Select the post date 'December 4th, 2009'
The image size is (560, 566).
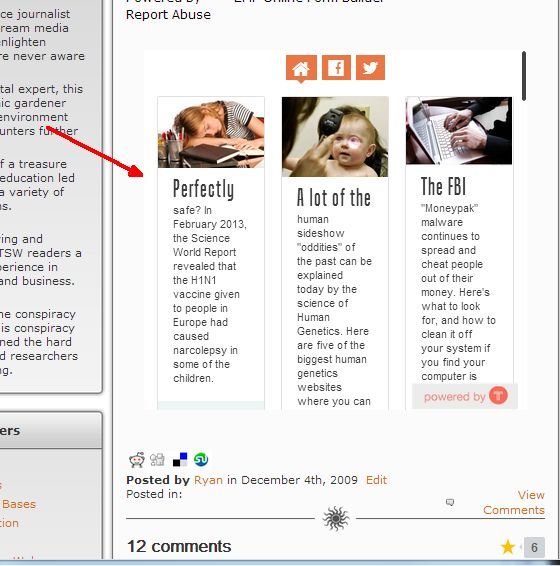299,480
